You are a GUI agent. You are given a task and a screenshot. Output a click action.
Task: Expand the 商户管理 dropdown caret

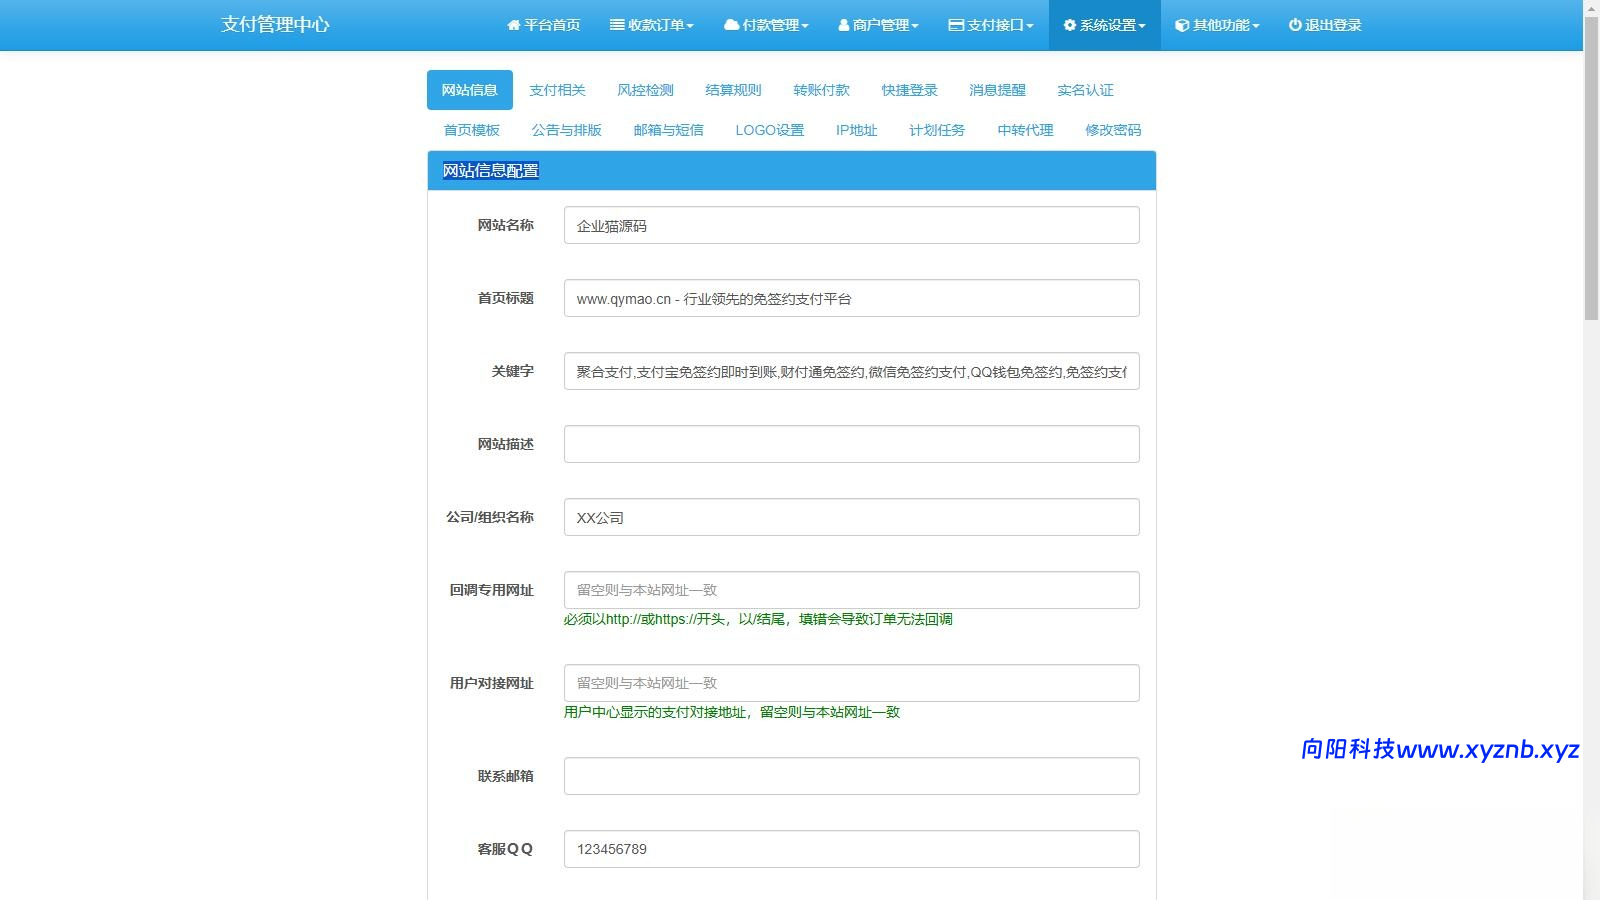(915, 26)
